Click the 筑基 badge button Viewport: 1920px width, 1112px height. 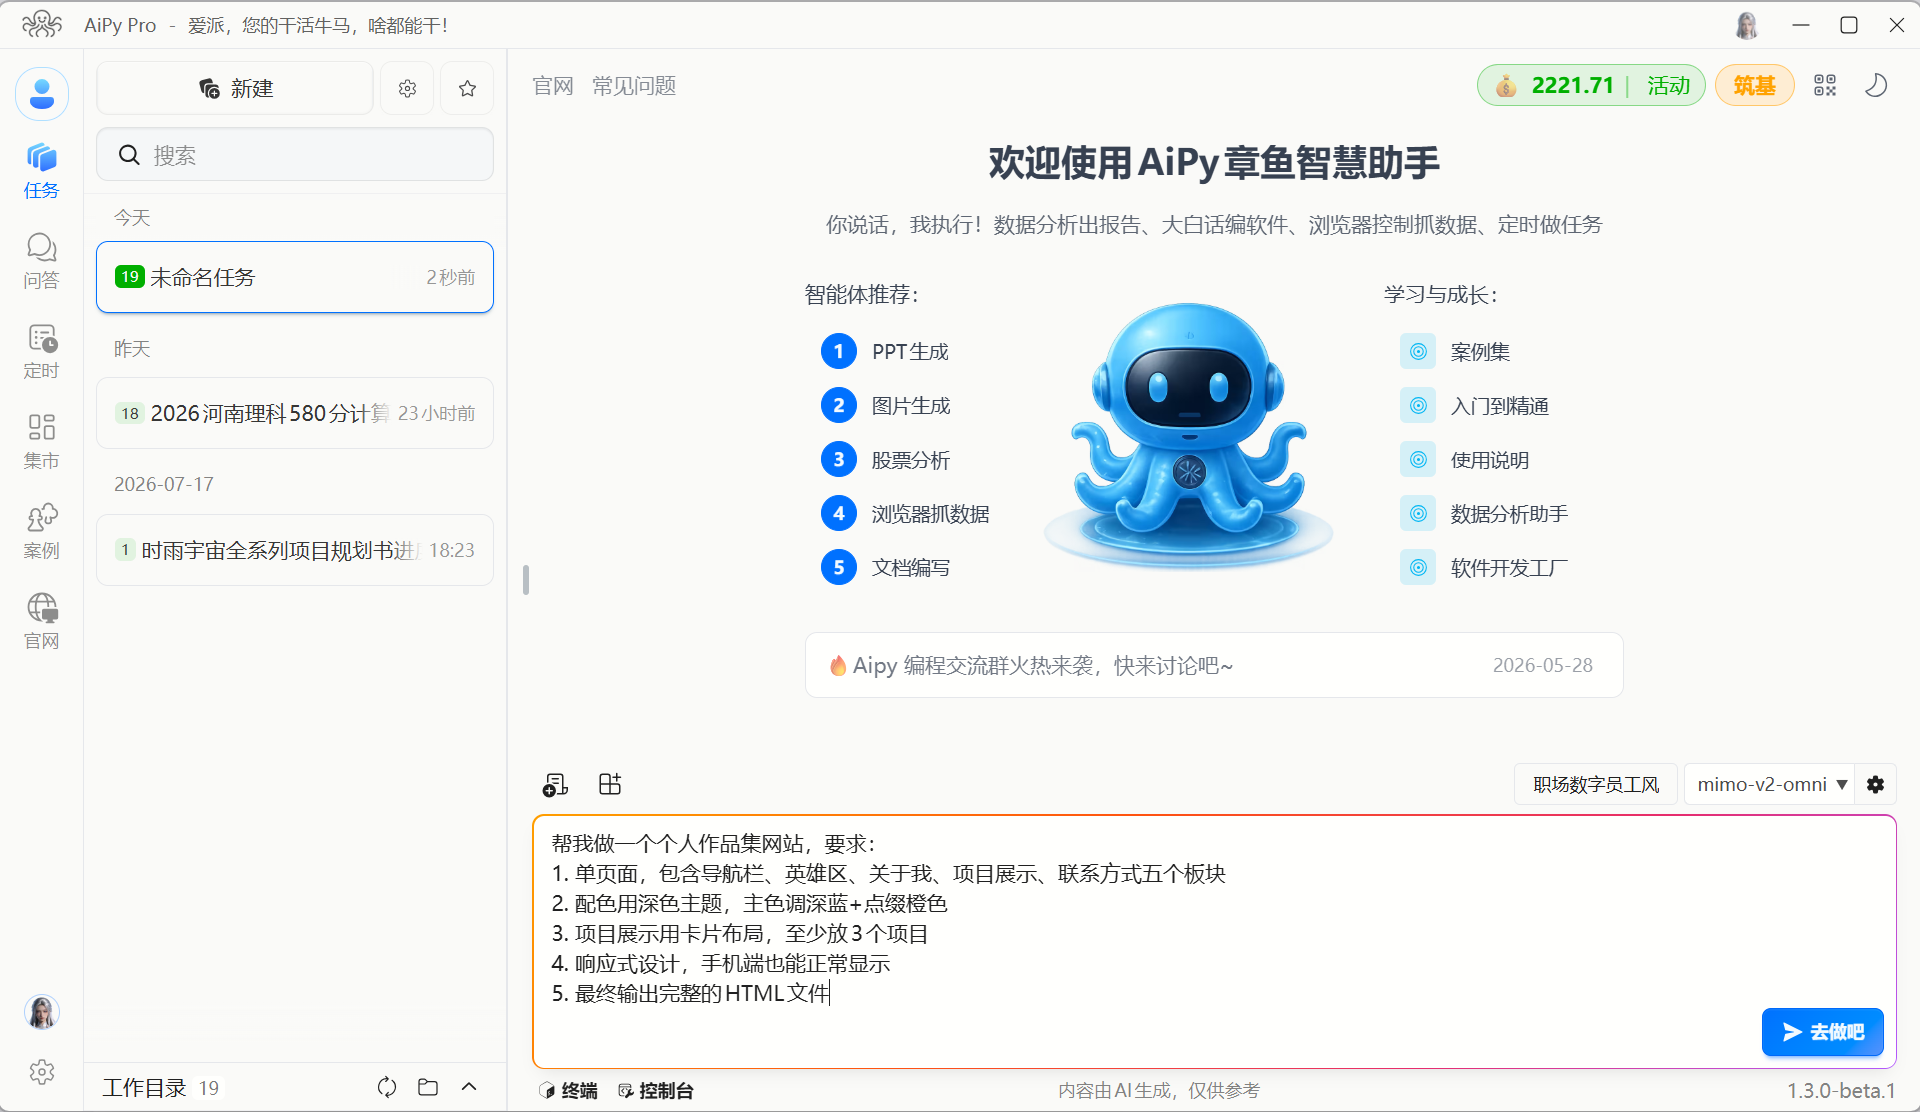click(x=1754, y=86)
